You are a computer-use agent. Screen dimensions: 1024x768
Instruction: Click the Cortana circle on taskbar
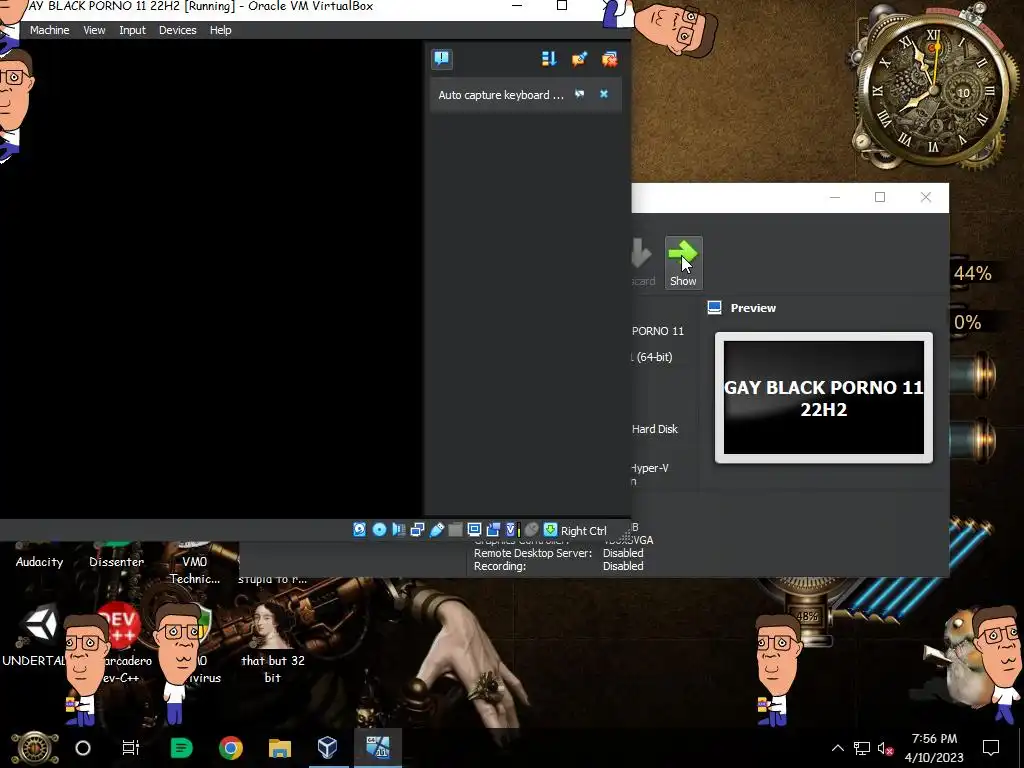83,748
